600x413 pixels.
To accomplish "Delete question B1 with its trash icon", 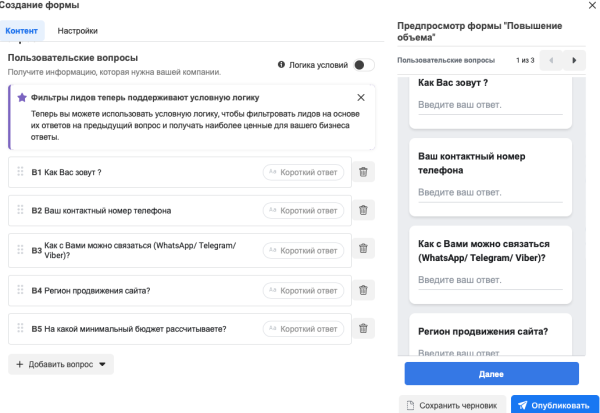I will 364,172.
